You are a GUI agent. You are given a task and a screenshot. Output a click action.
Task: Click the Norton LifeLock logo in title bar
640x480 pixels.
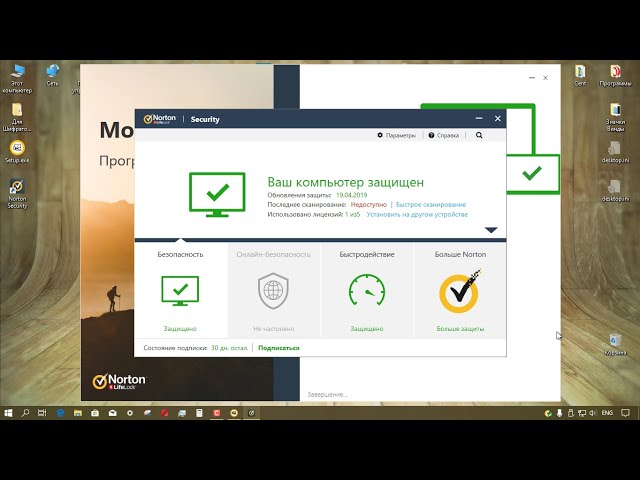pyautogui.click(x=160, y=119)
